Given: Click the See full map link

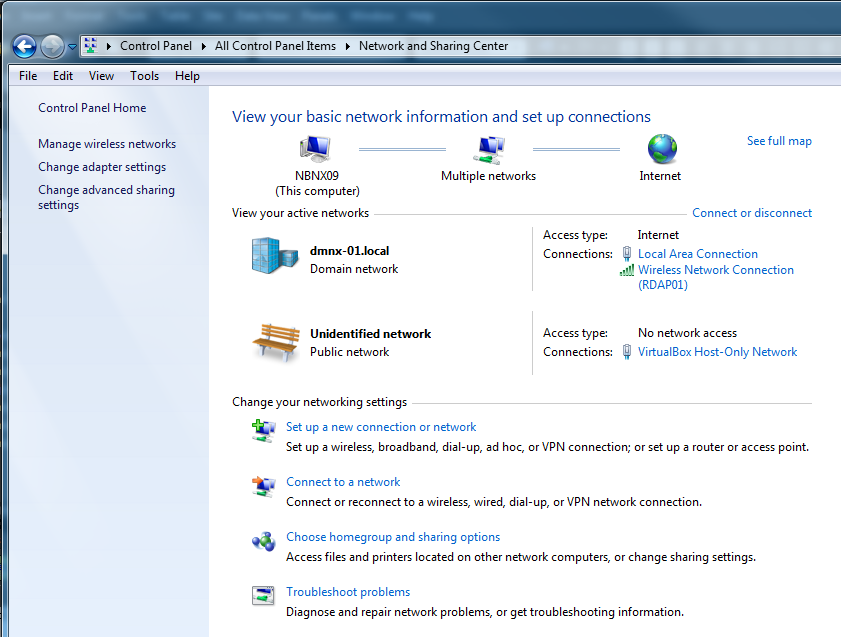Looking at the screenshot, I should 779,141.
